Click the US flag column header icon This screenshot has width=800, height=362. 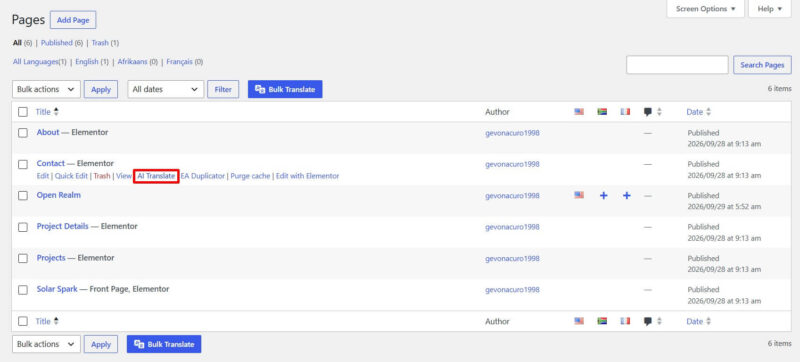pyautogui.click(x=579, y=112)
